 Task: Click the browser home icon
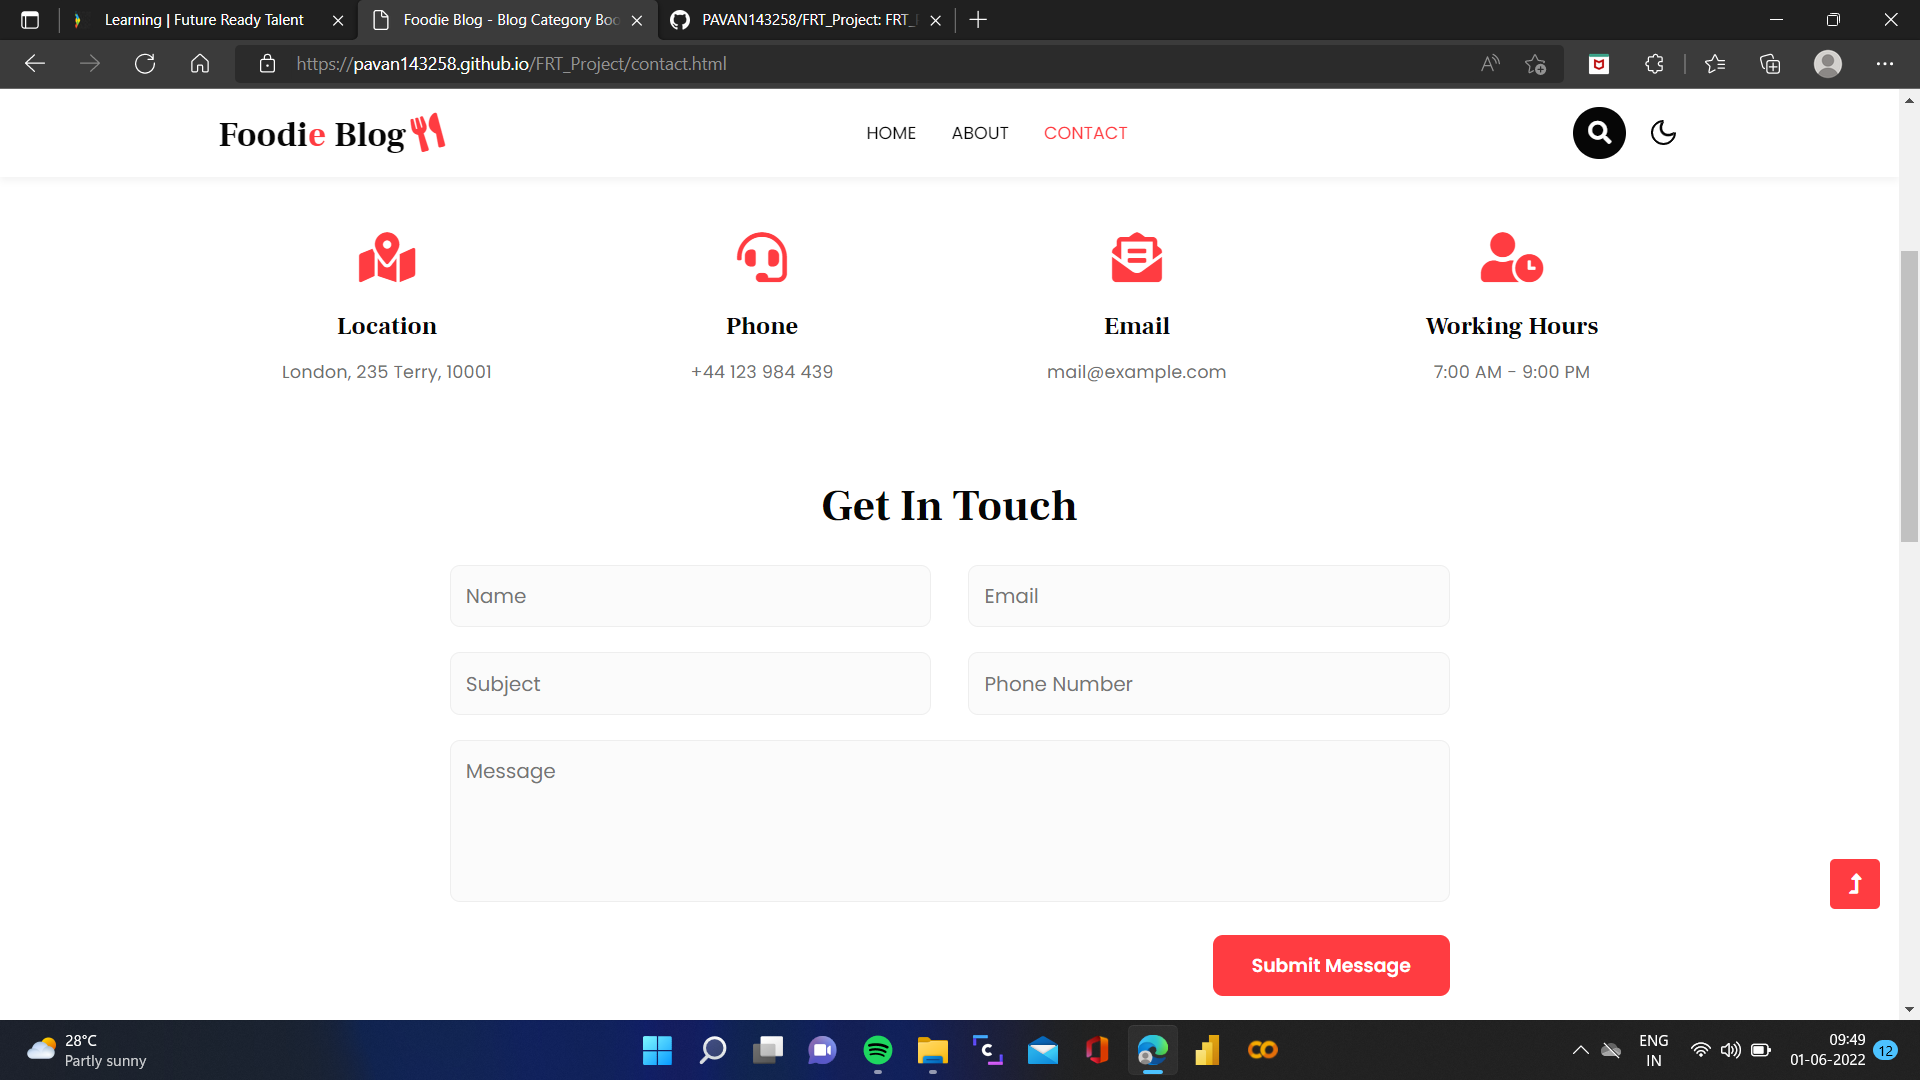(200, 64)
